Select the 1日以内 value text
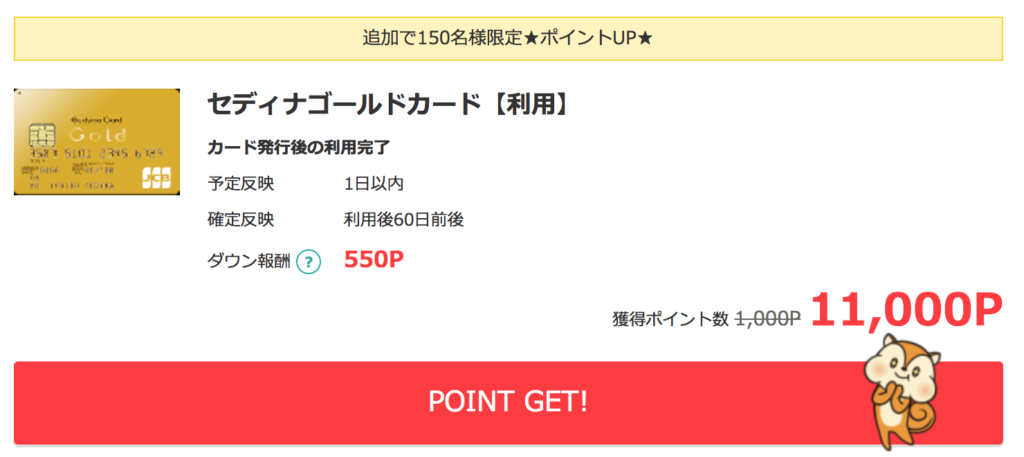The width and height of the screenshot is (1024, 457). pos(374,183)
